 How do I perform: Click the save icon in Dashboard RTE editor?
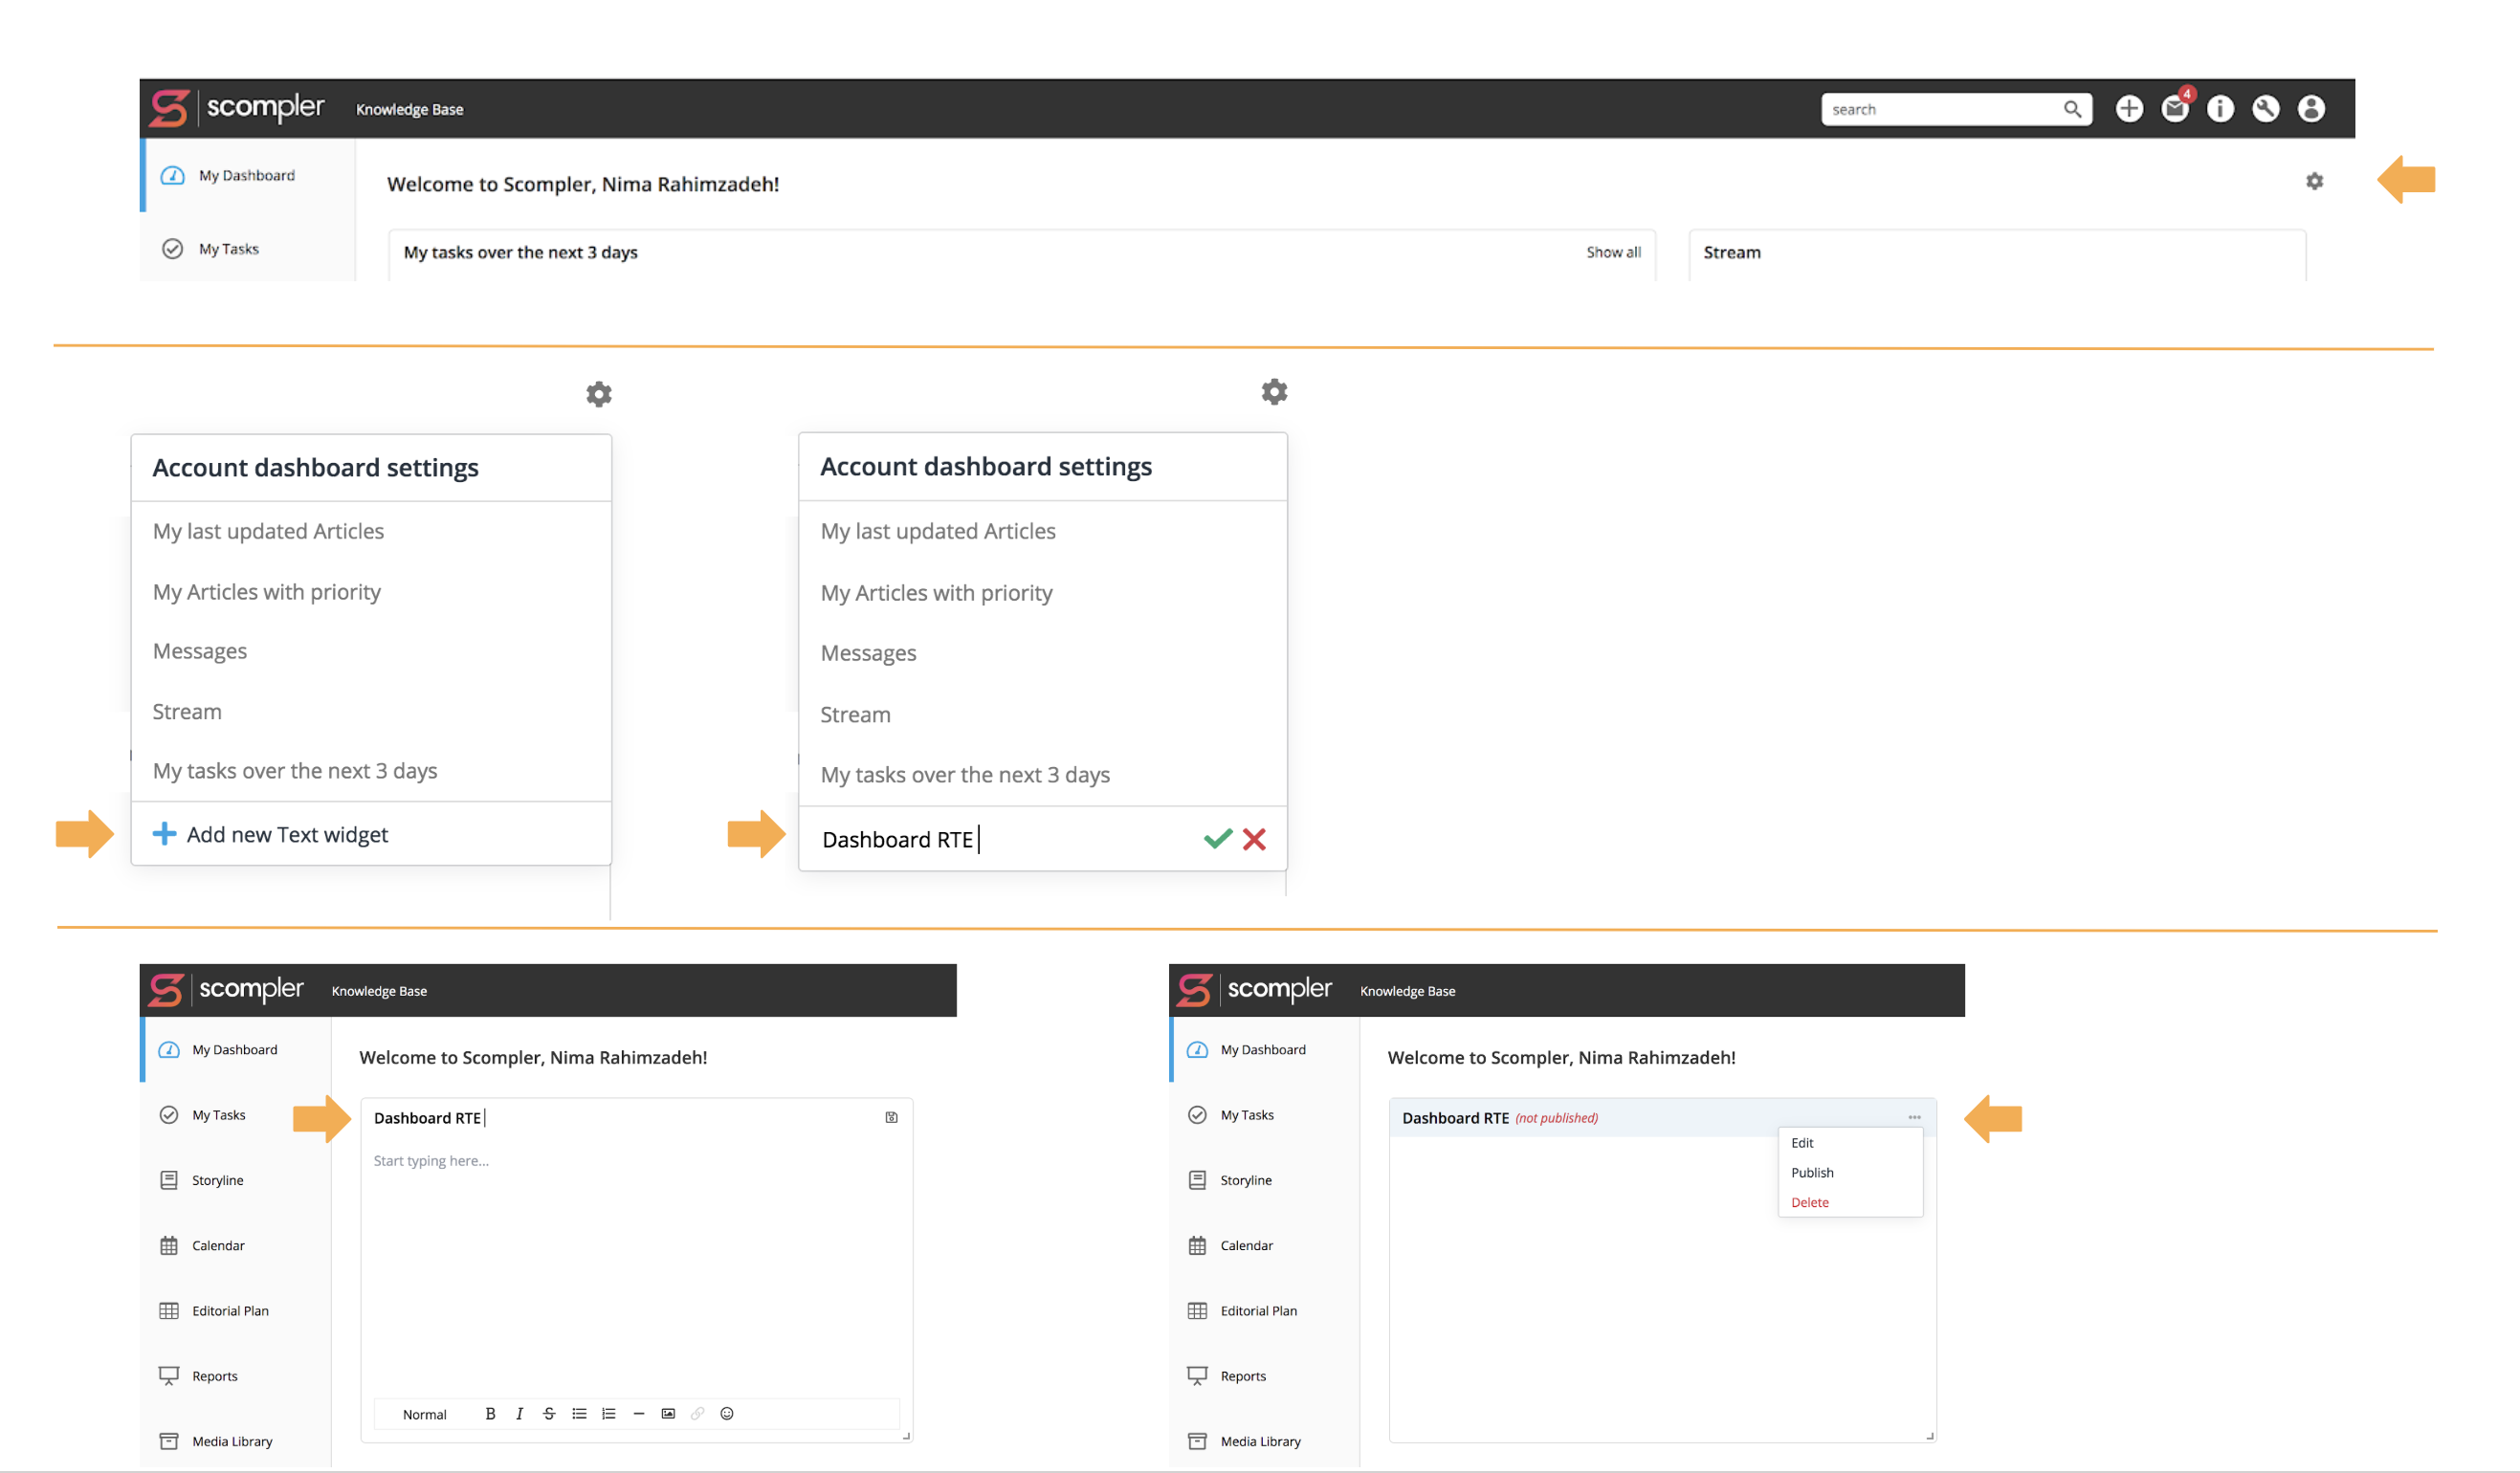(891, 1117)
